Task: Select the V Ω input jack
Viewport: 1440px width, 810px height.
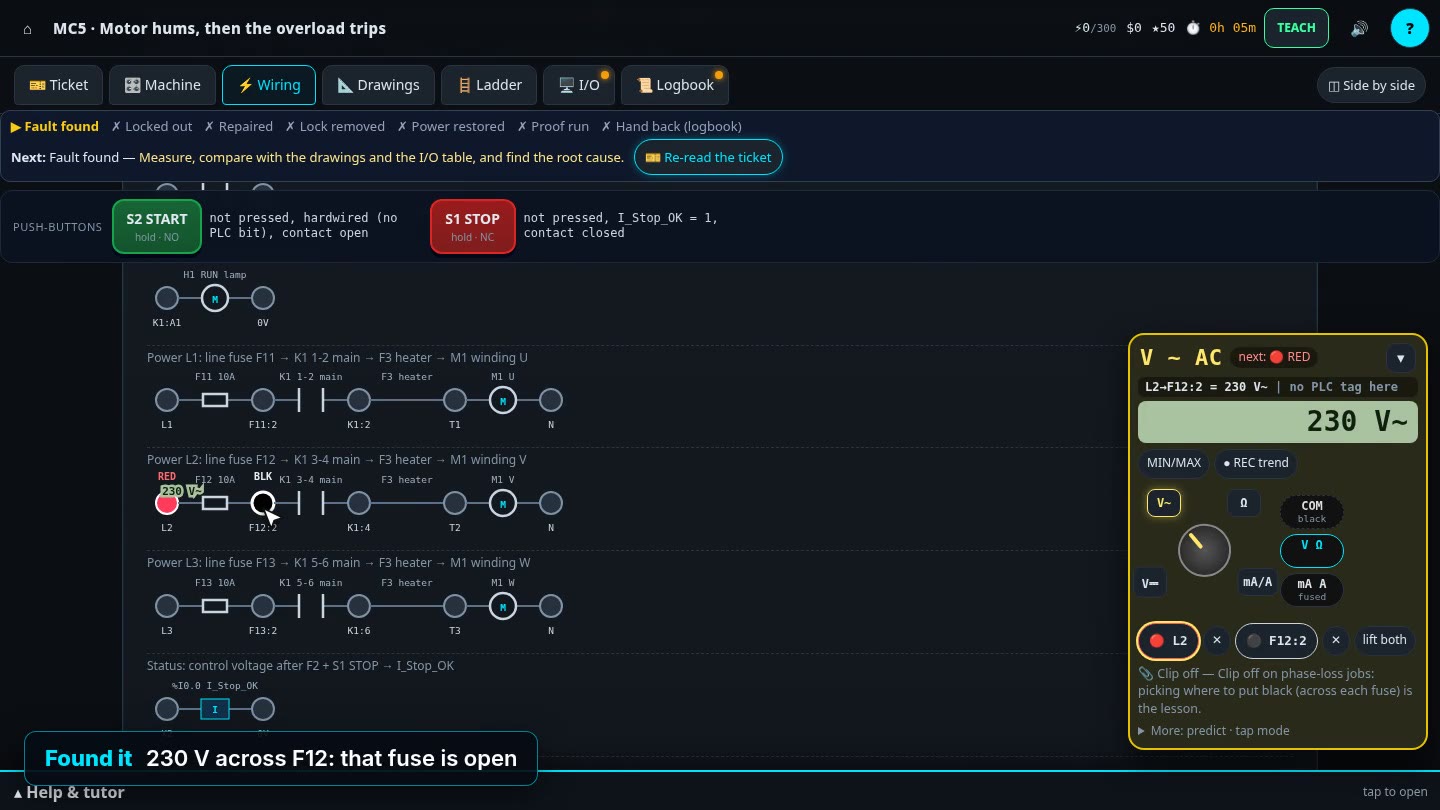Action: click(x=1312, y=551)
